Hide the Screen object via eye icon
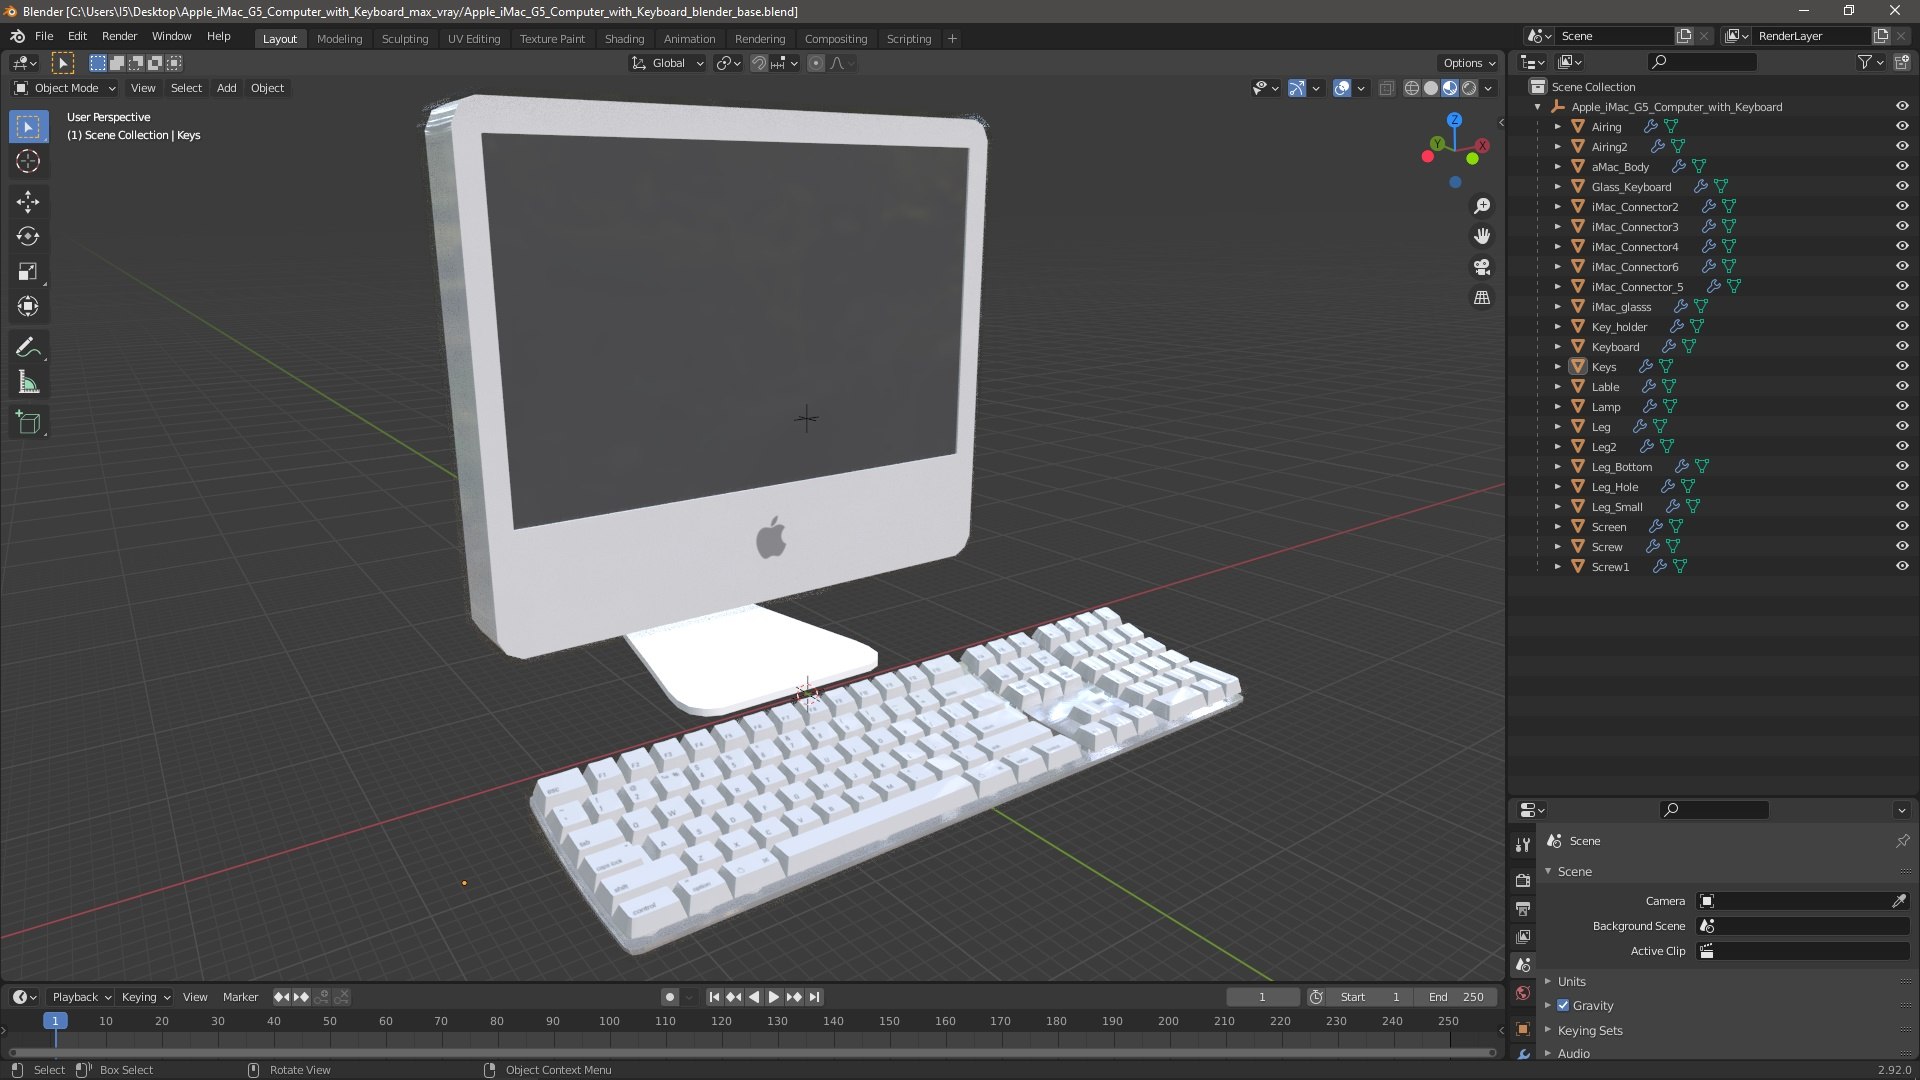 [1902, 527]
